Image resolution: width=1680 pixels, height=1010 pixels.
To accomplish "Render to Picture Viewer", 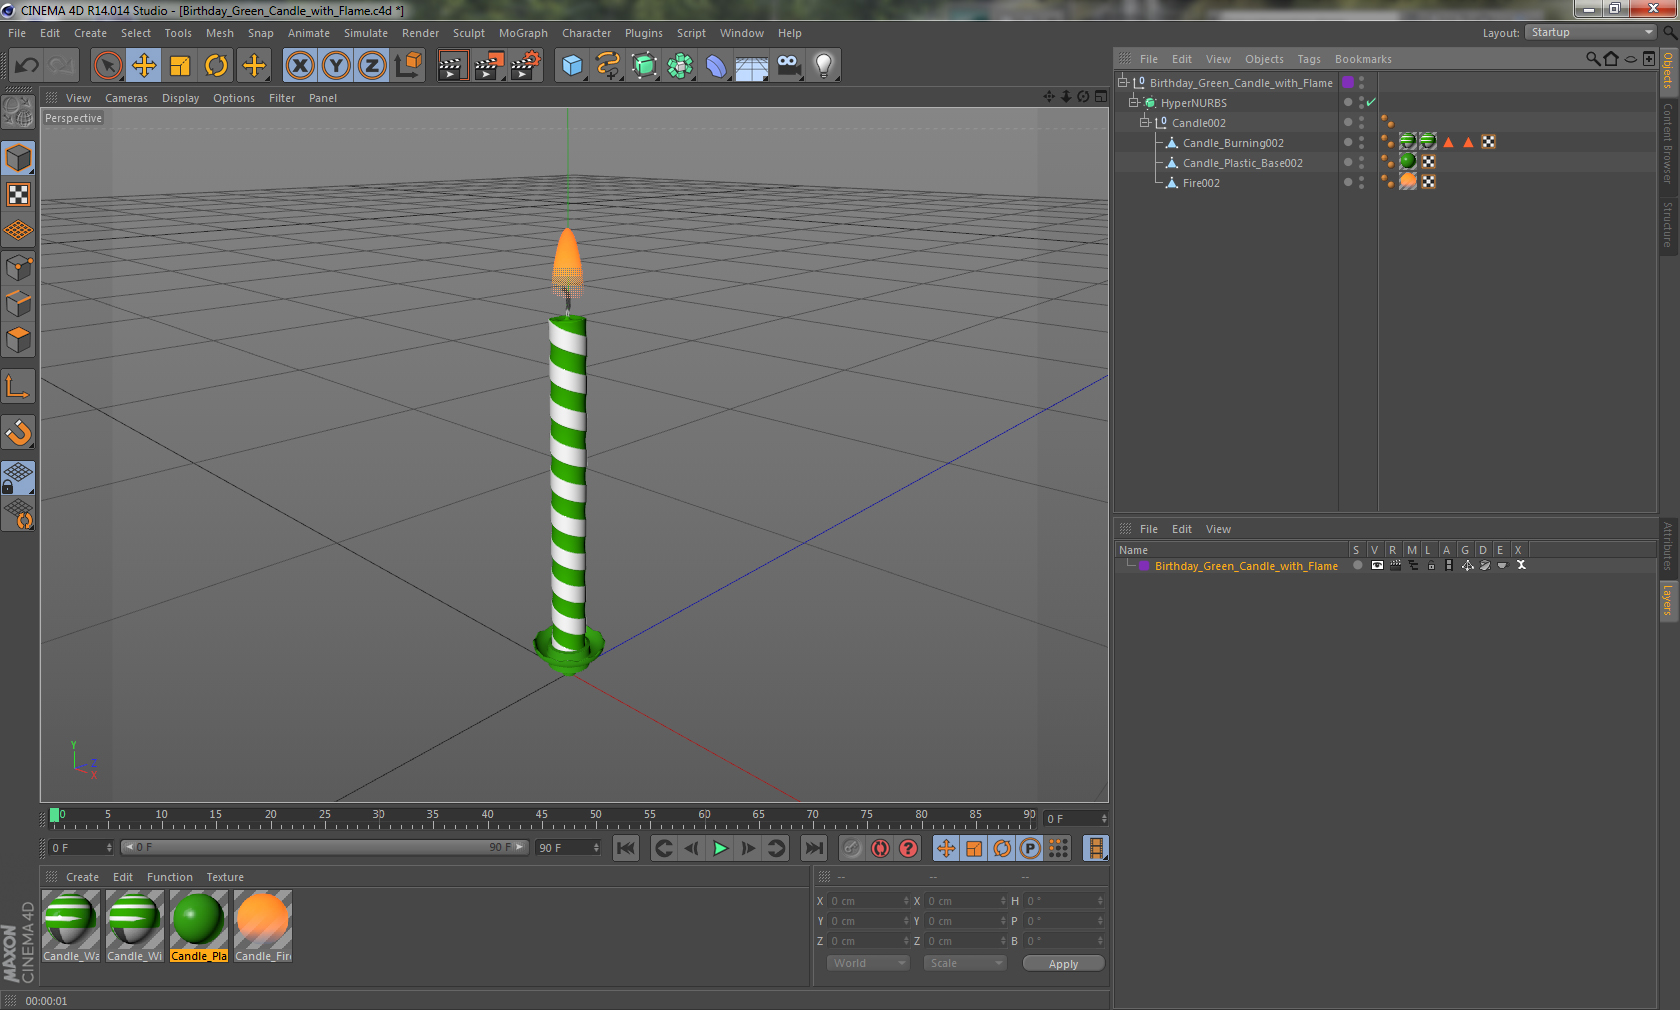I will 489,66.
